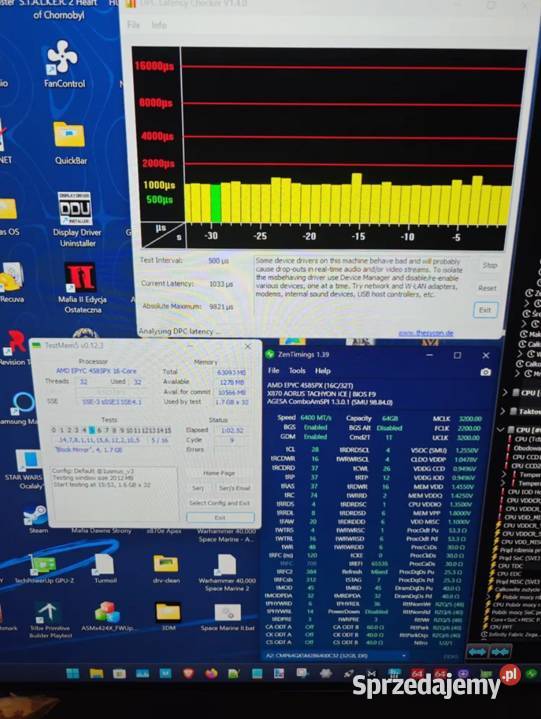Close the TestMem5 window
Viewport: 541px width, 719px height.
coord(248,346)
